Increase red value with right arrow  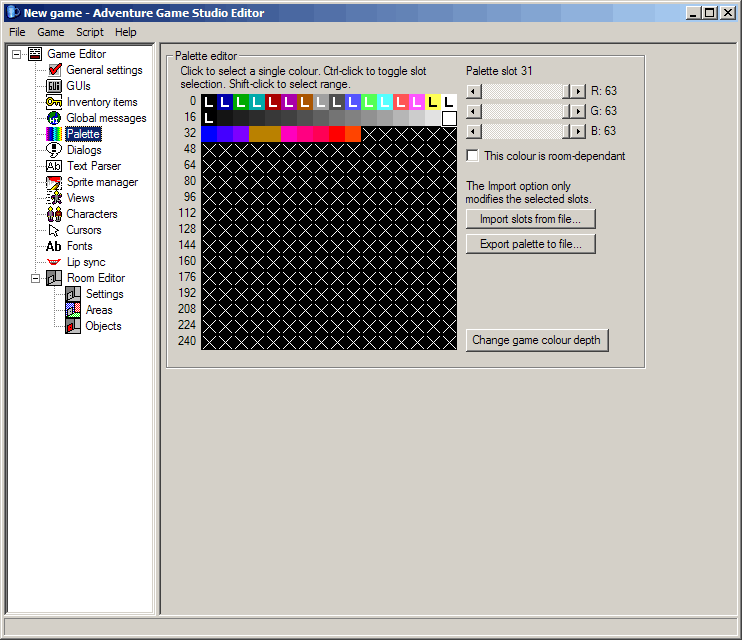point(578,91)
